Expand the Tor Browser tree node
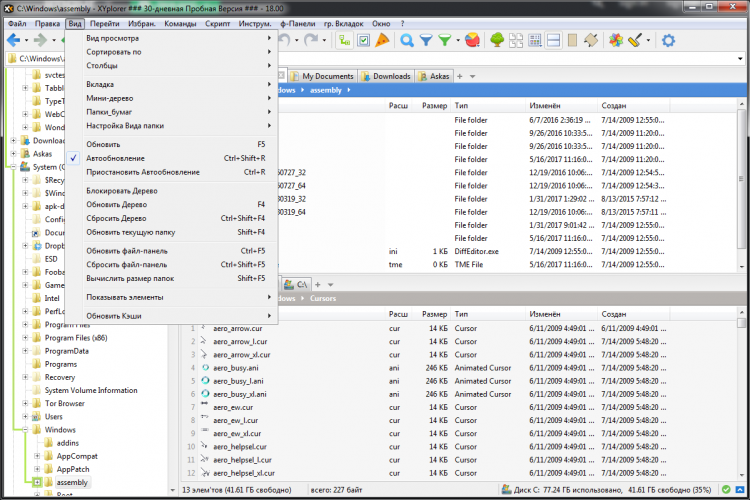The height and width of the screenshot is (500, 750). pyautogui.click(x=25, y=403)
